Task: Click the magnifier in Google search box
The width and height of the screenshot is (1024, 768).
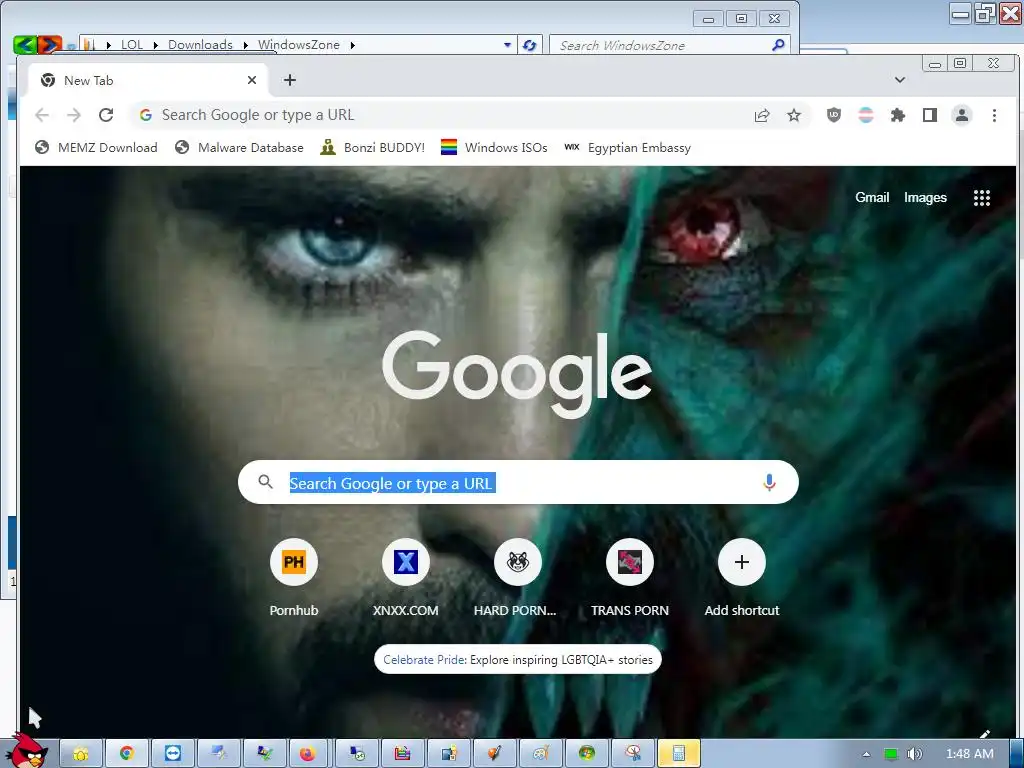Action: (265, 482)
